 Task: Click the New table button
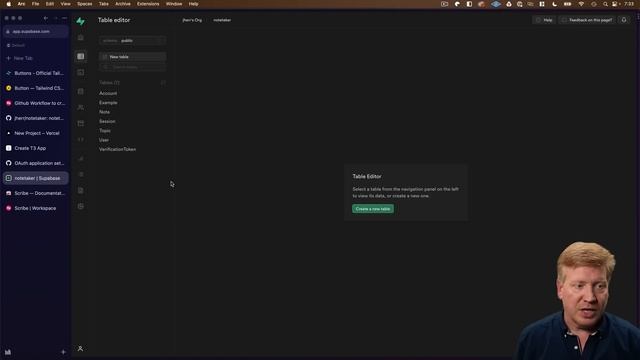coord(132,57)
